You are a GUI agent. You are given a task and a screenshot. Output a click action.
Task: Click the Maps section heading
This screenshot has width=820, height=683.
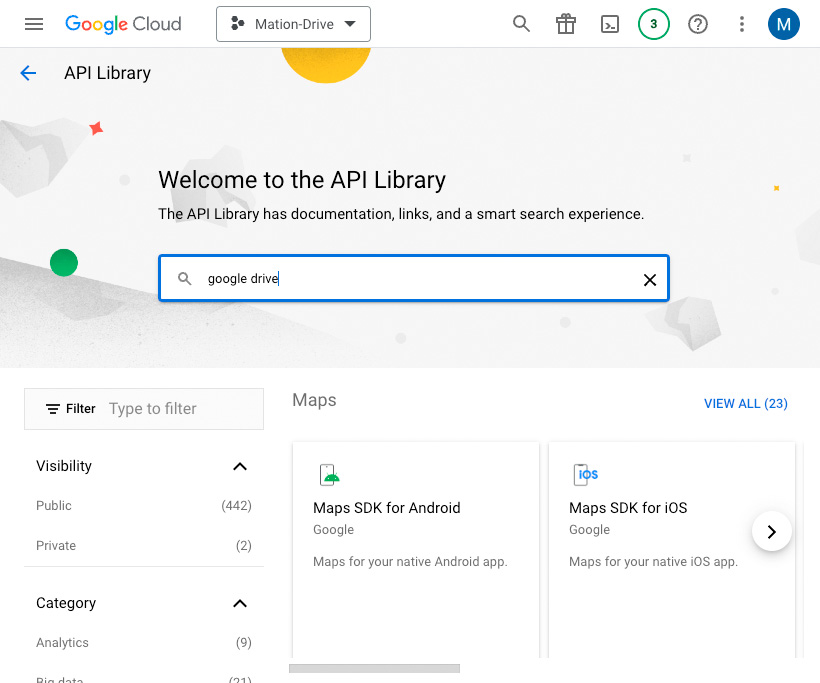314,400
